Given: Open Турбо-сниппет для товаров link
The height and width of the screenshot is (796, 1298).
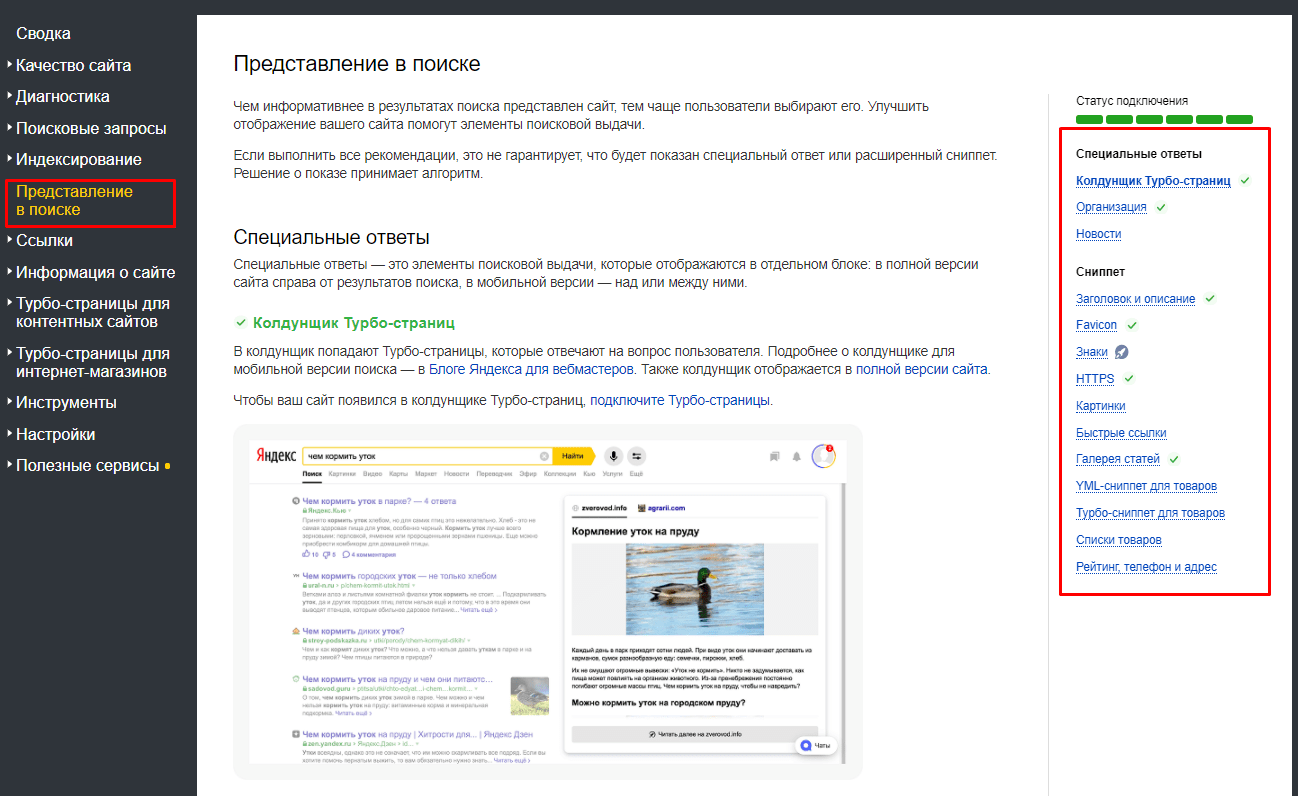Looking at the screenshot, I should pyautogui.click(x=1150, y=513).
